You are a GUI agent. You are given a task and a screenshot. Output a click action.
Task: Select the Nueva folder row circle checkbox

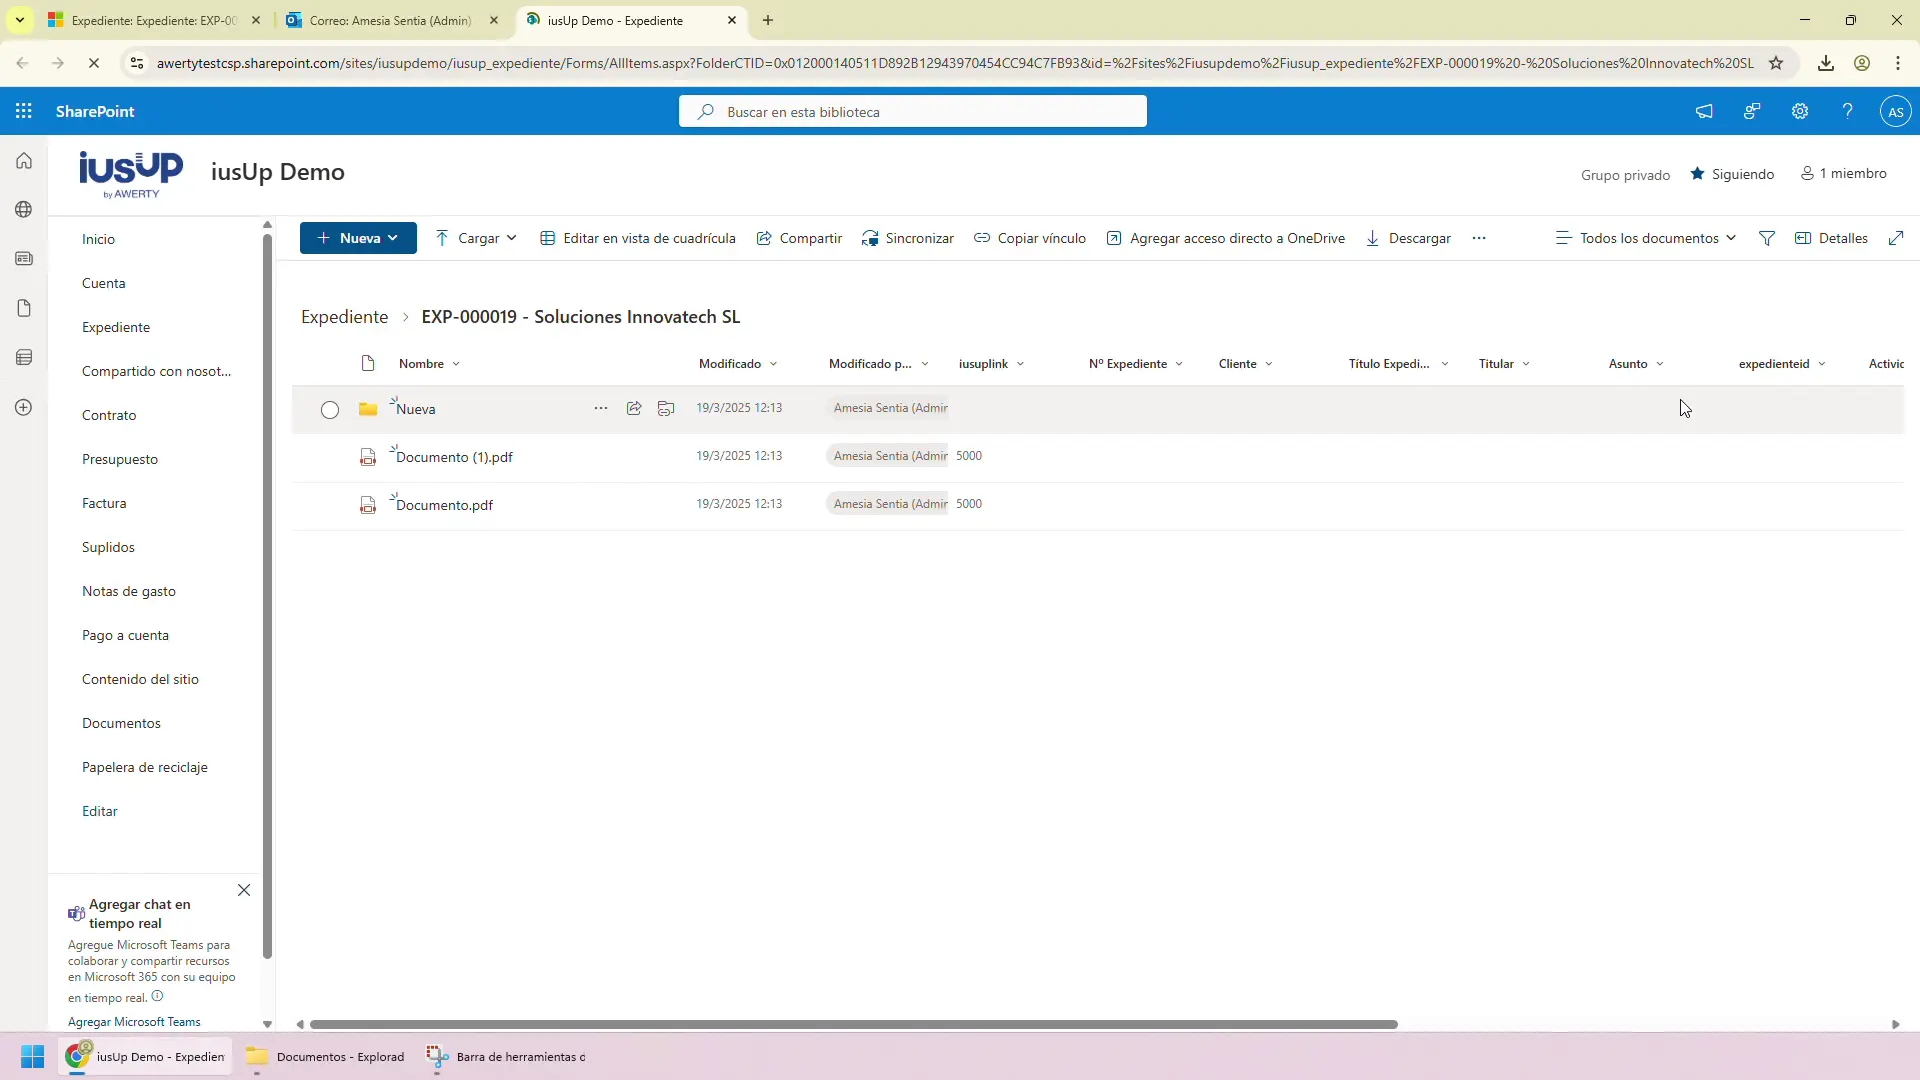[x=330, y=409]
